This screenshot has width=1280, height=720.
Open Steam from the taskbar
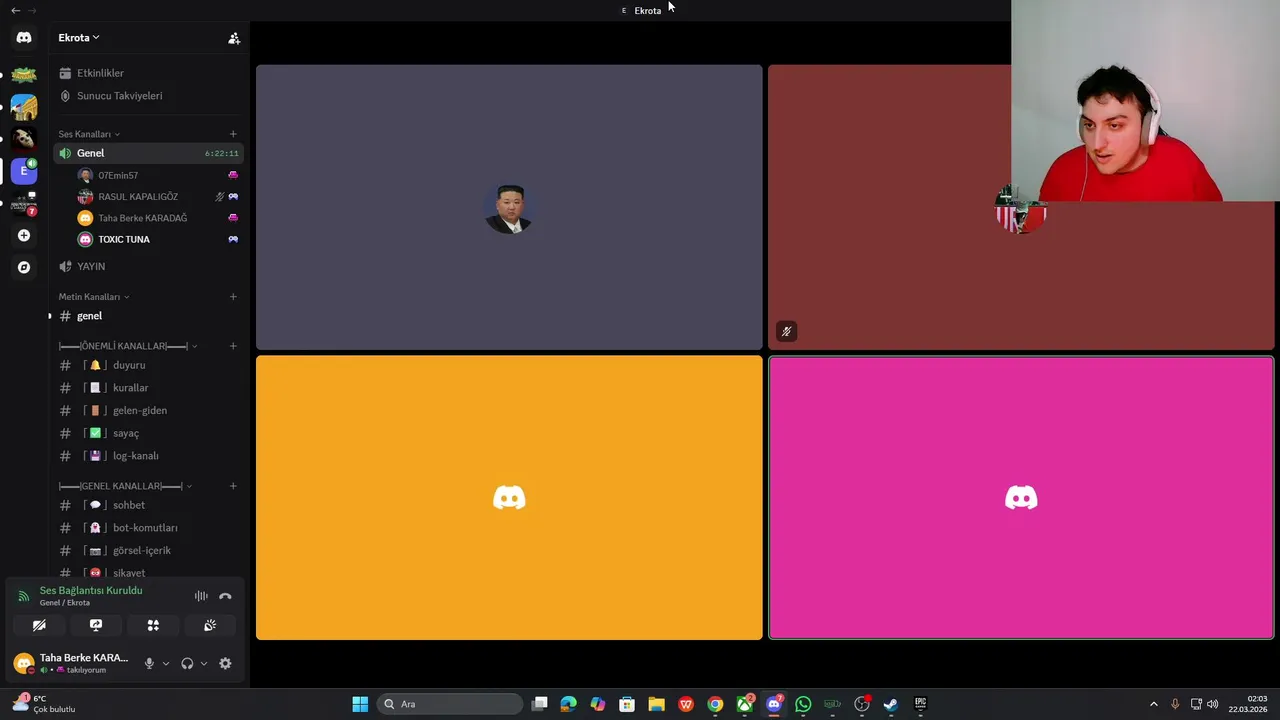(x=890, y=704)
